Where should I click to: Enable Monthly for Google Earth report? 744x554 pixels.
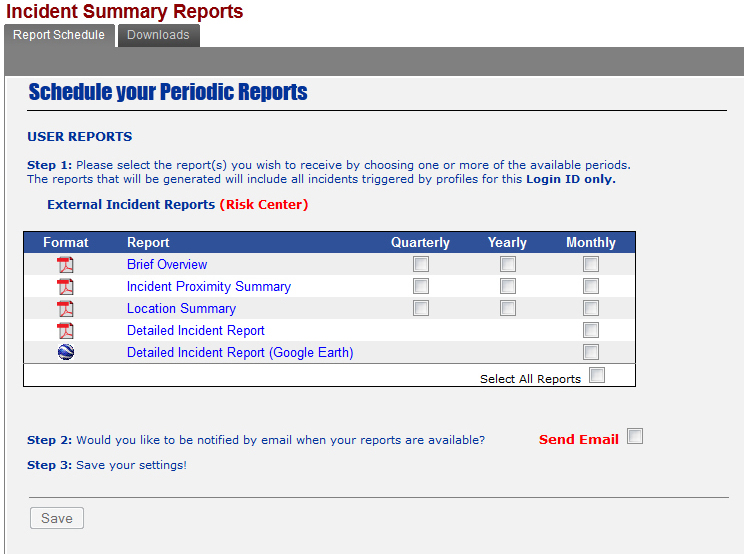point(591,352)
